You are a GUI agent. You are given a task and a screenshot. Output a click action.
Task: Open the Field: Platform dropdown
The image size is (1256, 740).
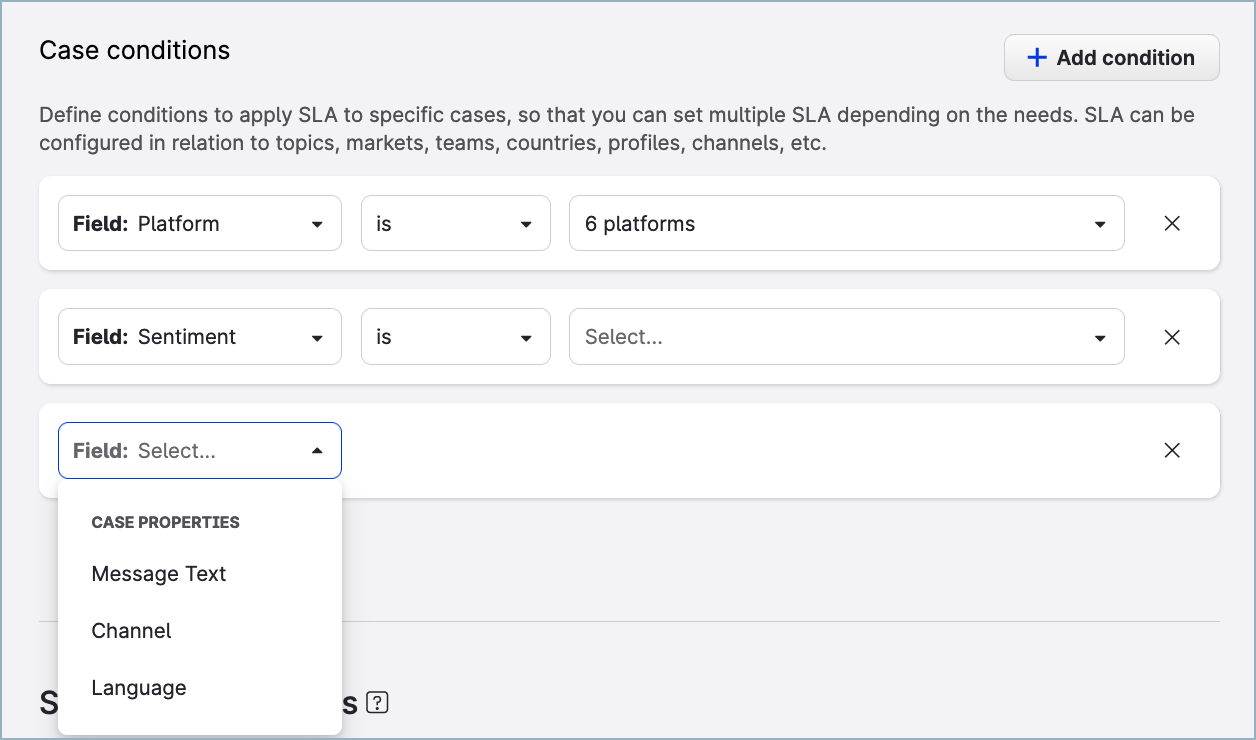200,223
